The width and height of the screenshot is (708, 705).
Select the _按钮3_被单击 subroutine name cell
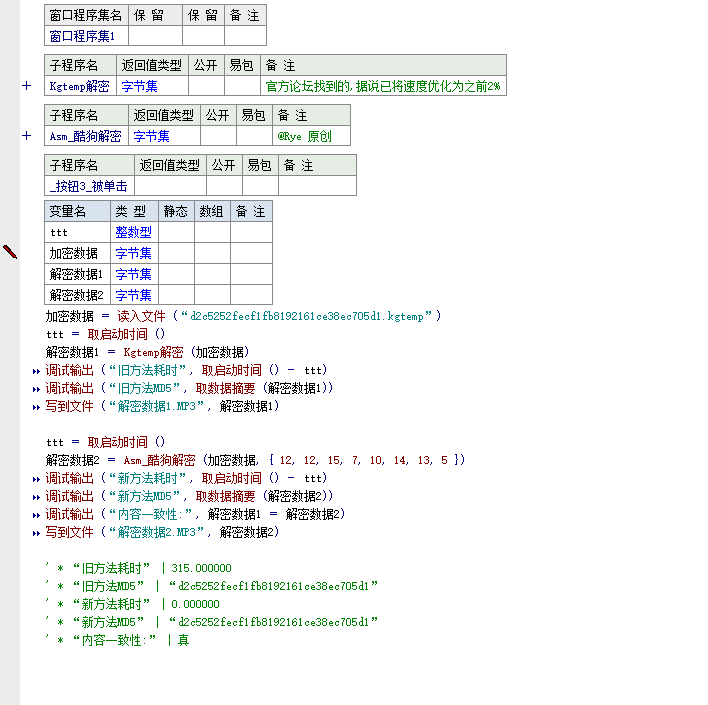click(x=89, y=186)
